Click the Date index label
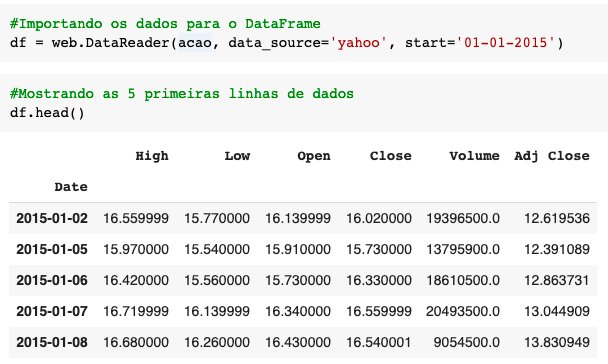 [71, 187]
